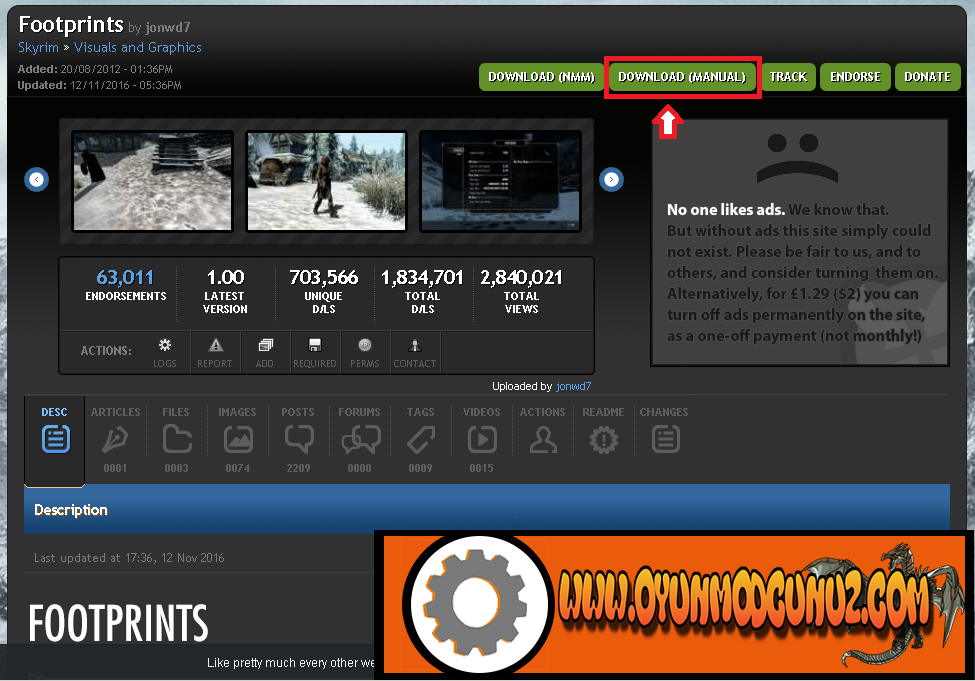The width and height of the screenshot is (975, 681).
Task: Open the walking character thumbnail
Action: click(326, 181)
